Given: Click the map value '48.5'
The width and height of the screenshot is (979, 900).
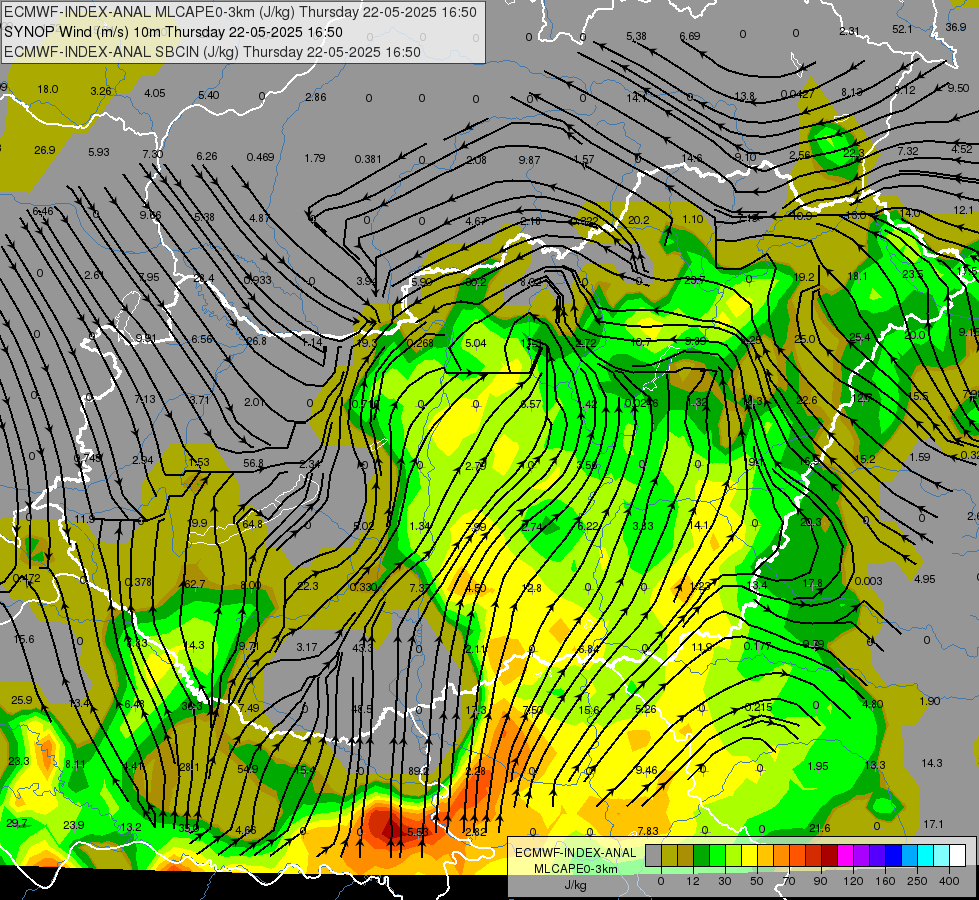Looking at the screenshot, I should click(362, 709).
